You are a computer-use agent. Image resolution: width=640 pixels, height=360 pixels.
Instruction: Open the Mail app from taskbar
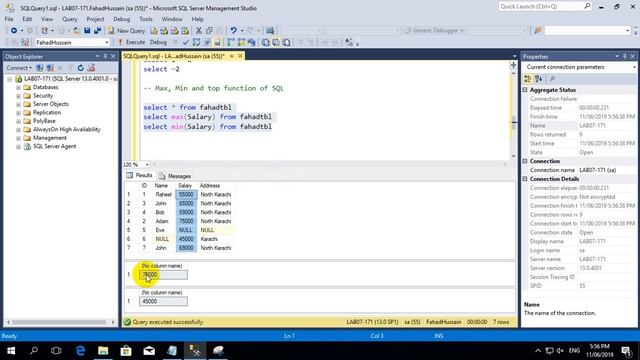(149, 351)
